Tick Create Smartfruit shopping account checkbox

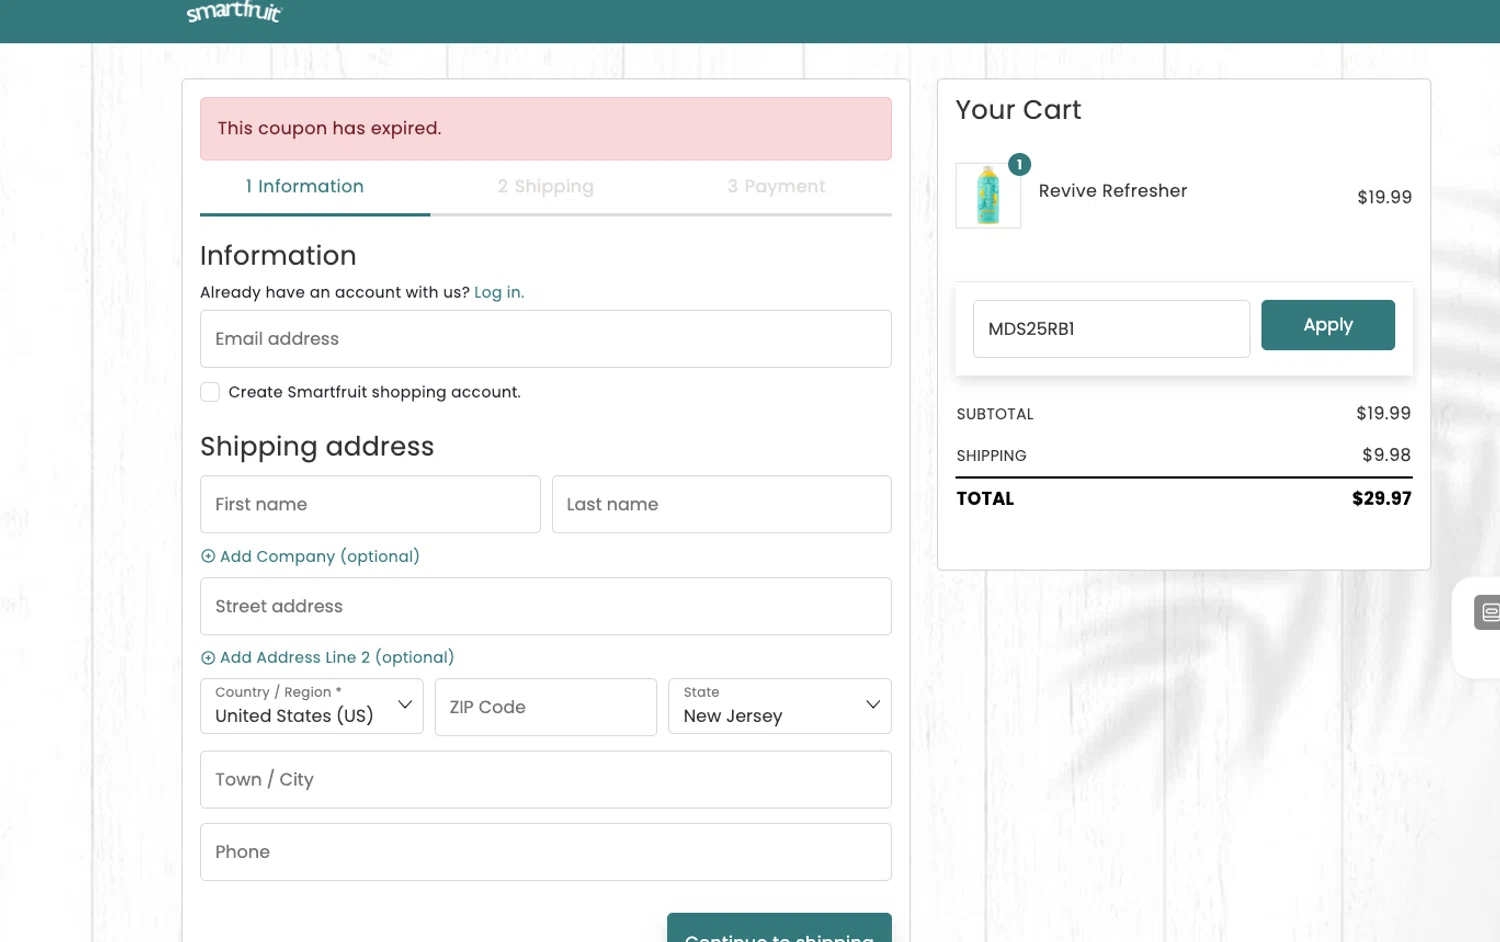pos(210,392)
